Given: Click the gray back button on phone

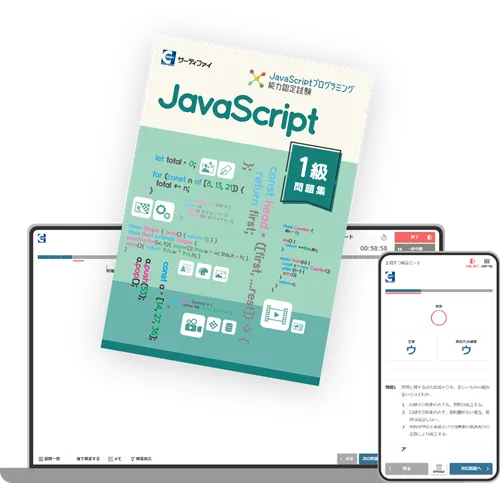Looking at the screenshot, I should coord(407,468).
